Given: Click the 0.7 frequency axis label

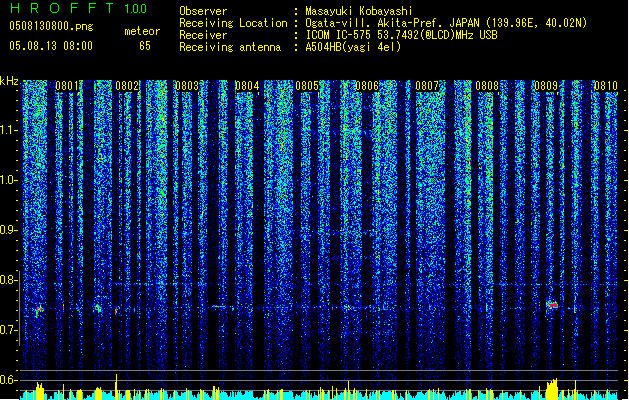Looking at the screenshot, I should (8, 330).
